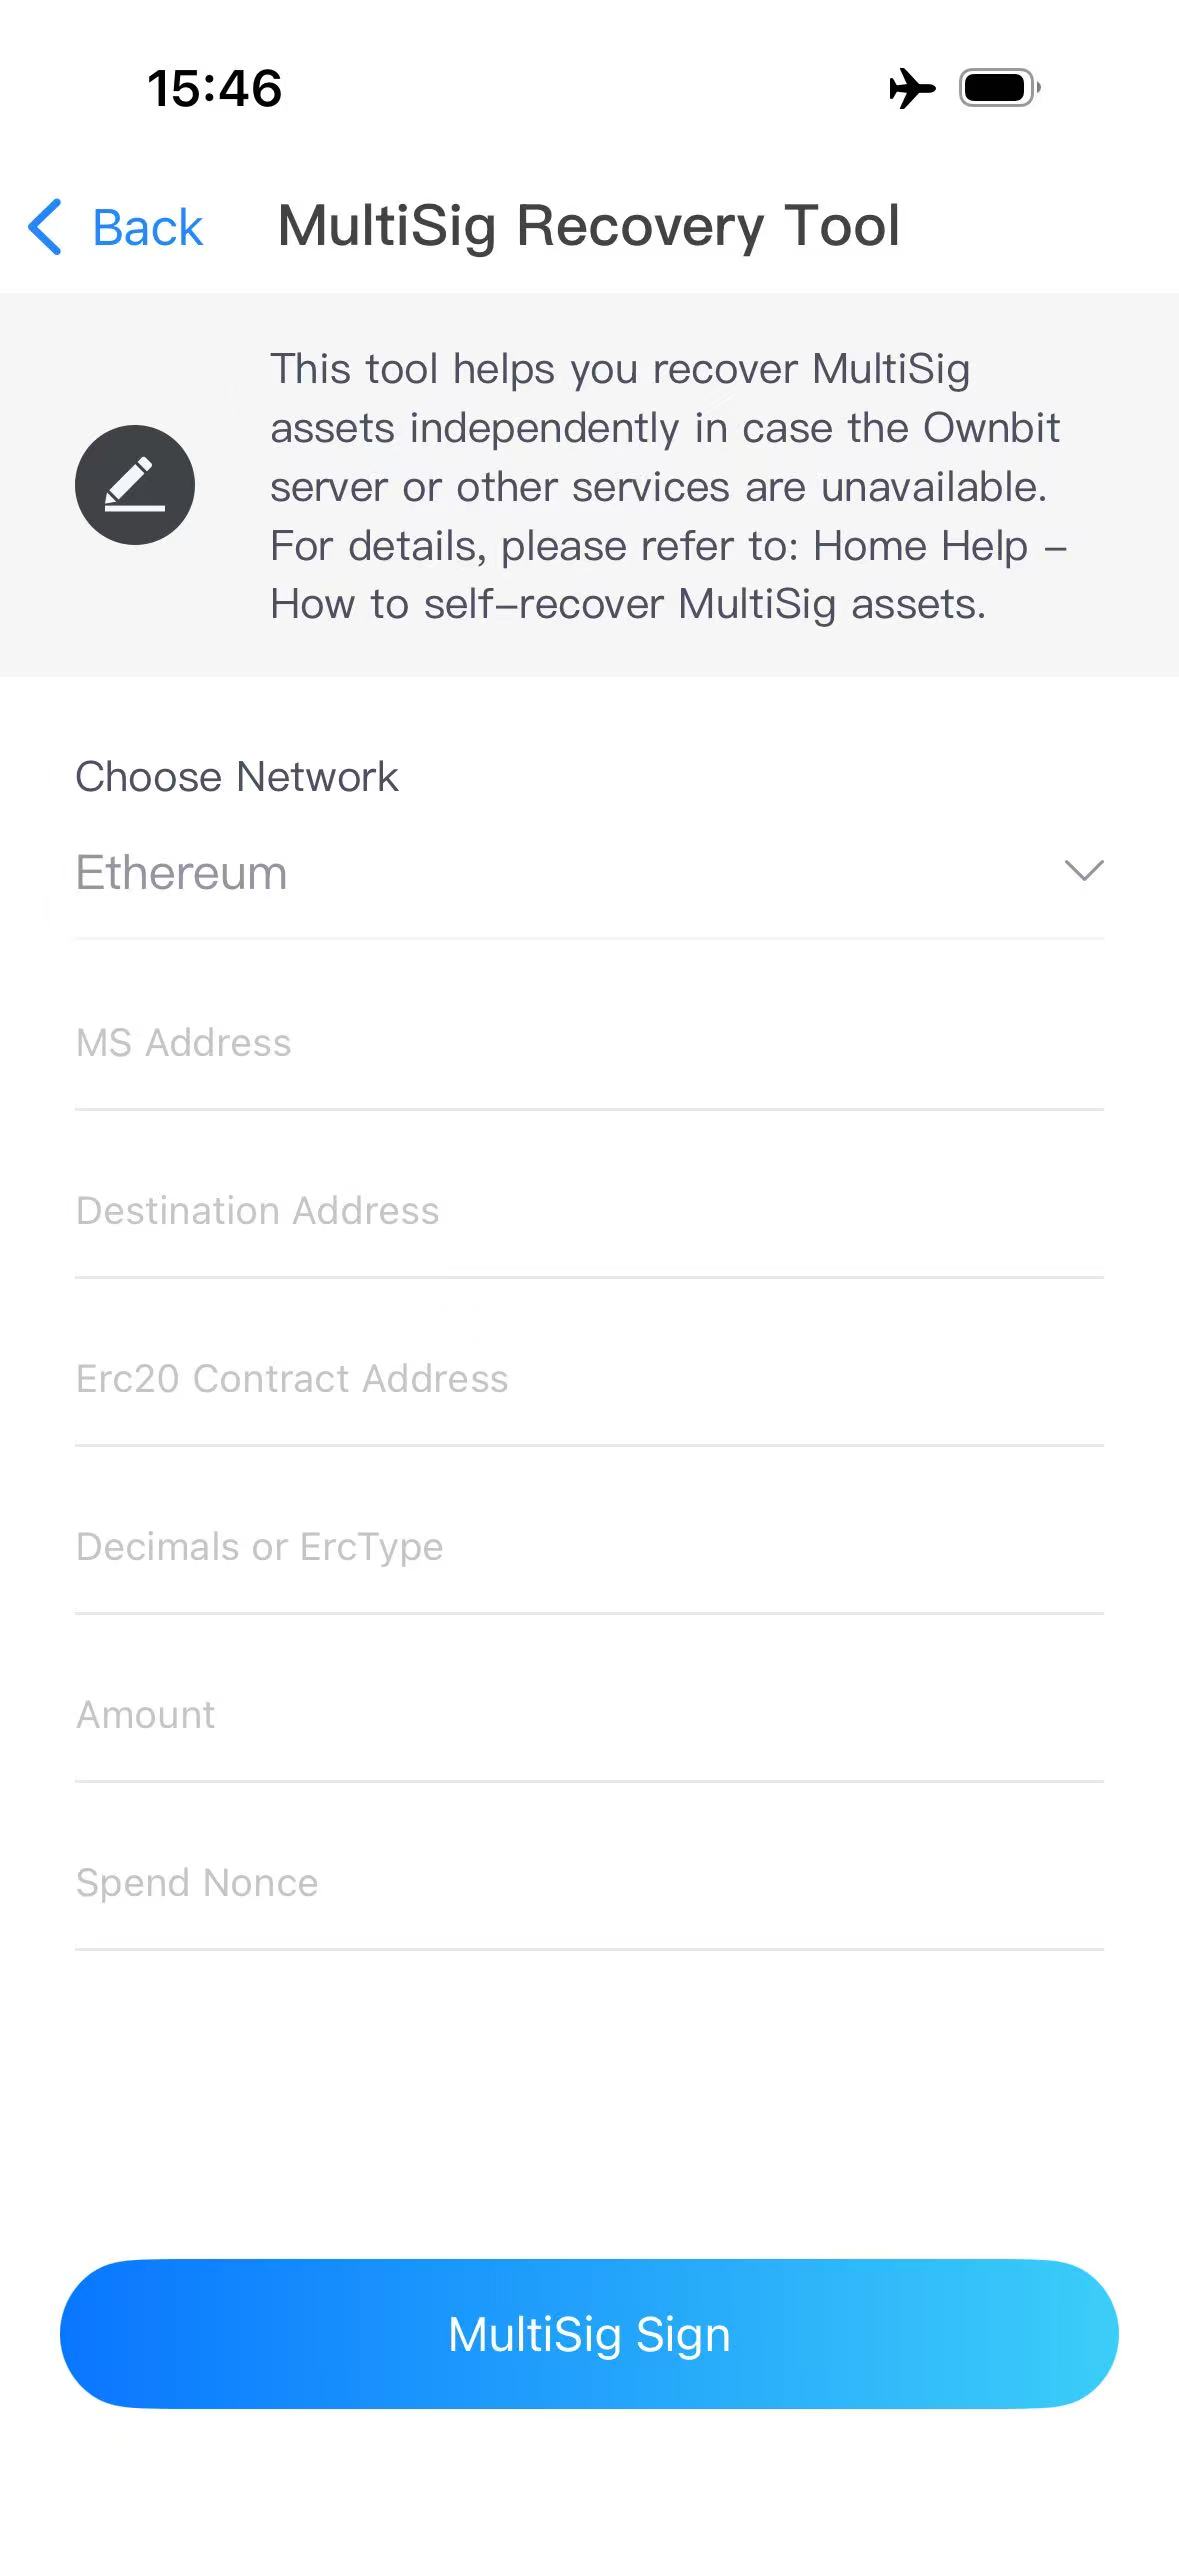Tap the 15:46 clock in status bar

coord(214,88)
